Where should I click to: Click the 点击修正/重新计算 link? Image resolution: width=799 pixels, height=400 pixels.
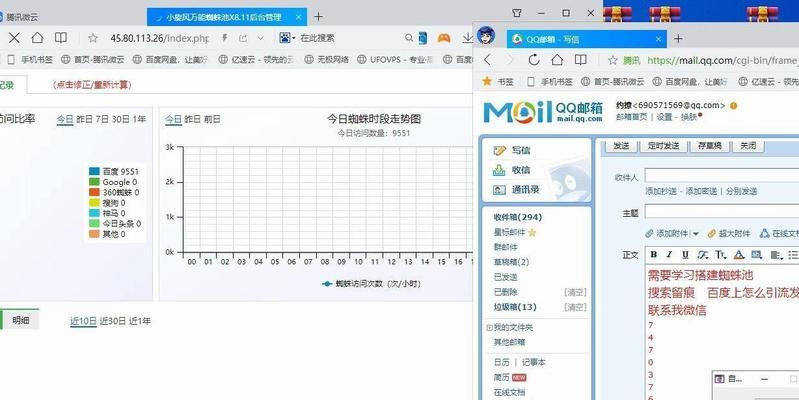[92, 85]
